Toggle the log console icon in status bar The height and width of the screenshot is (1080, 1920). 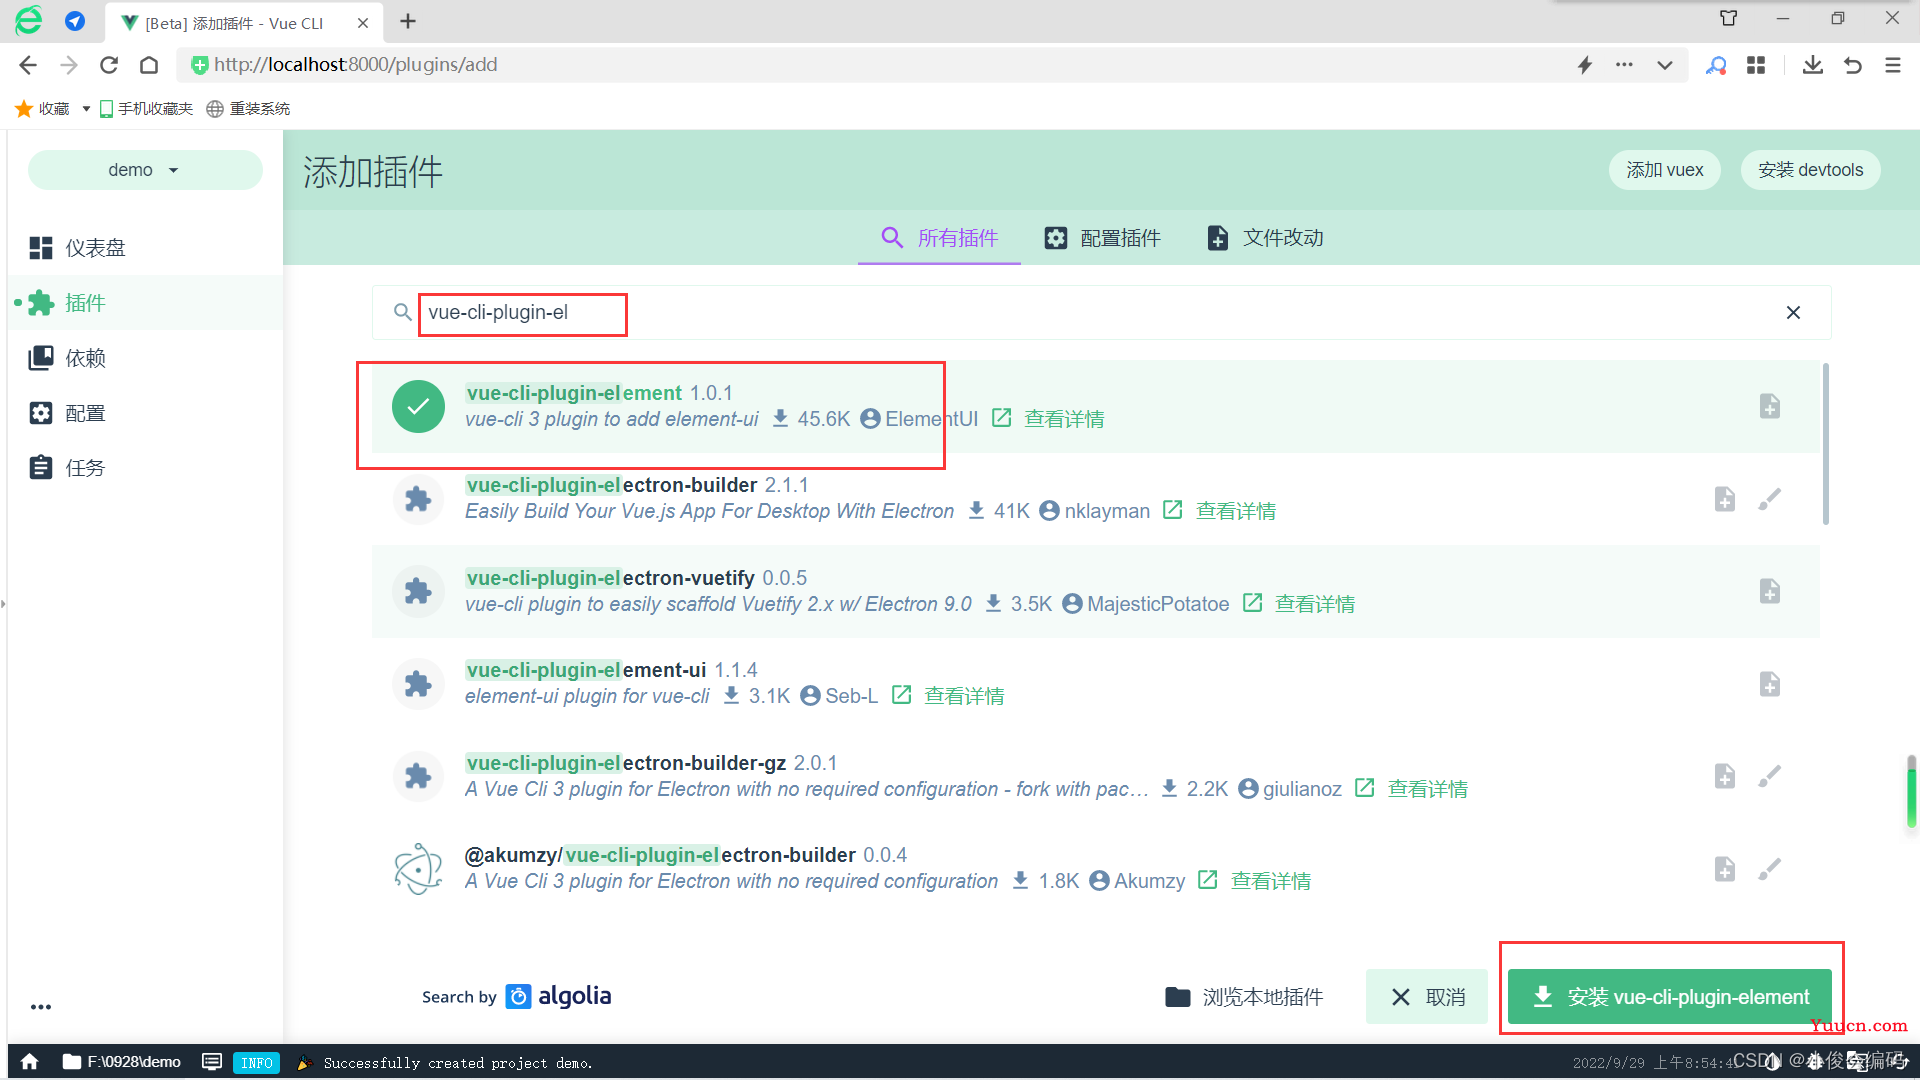[x=212, y=1062]
